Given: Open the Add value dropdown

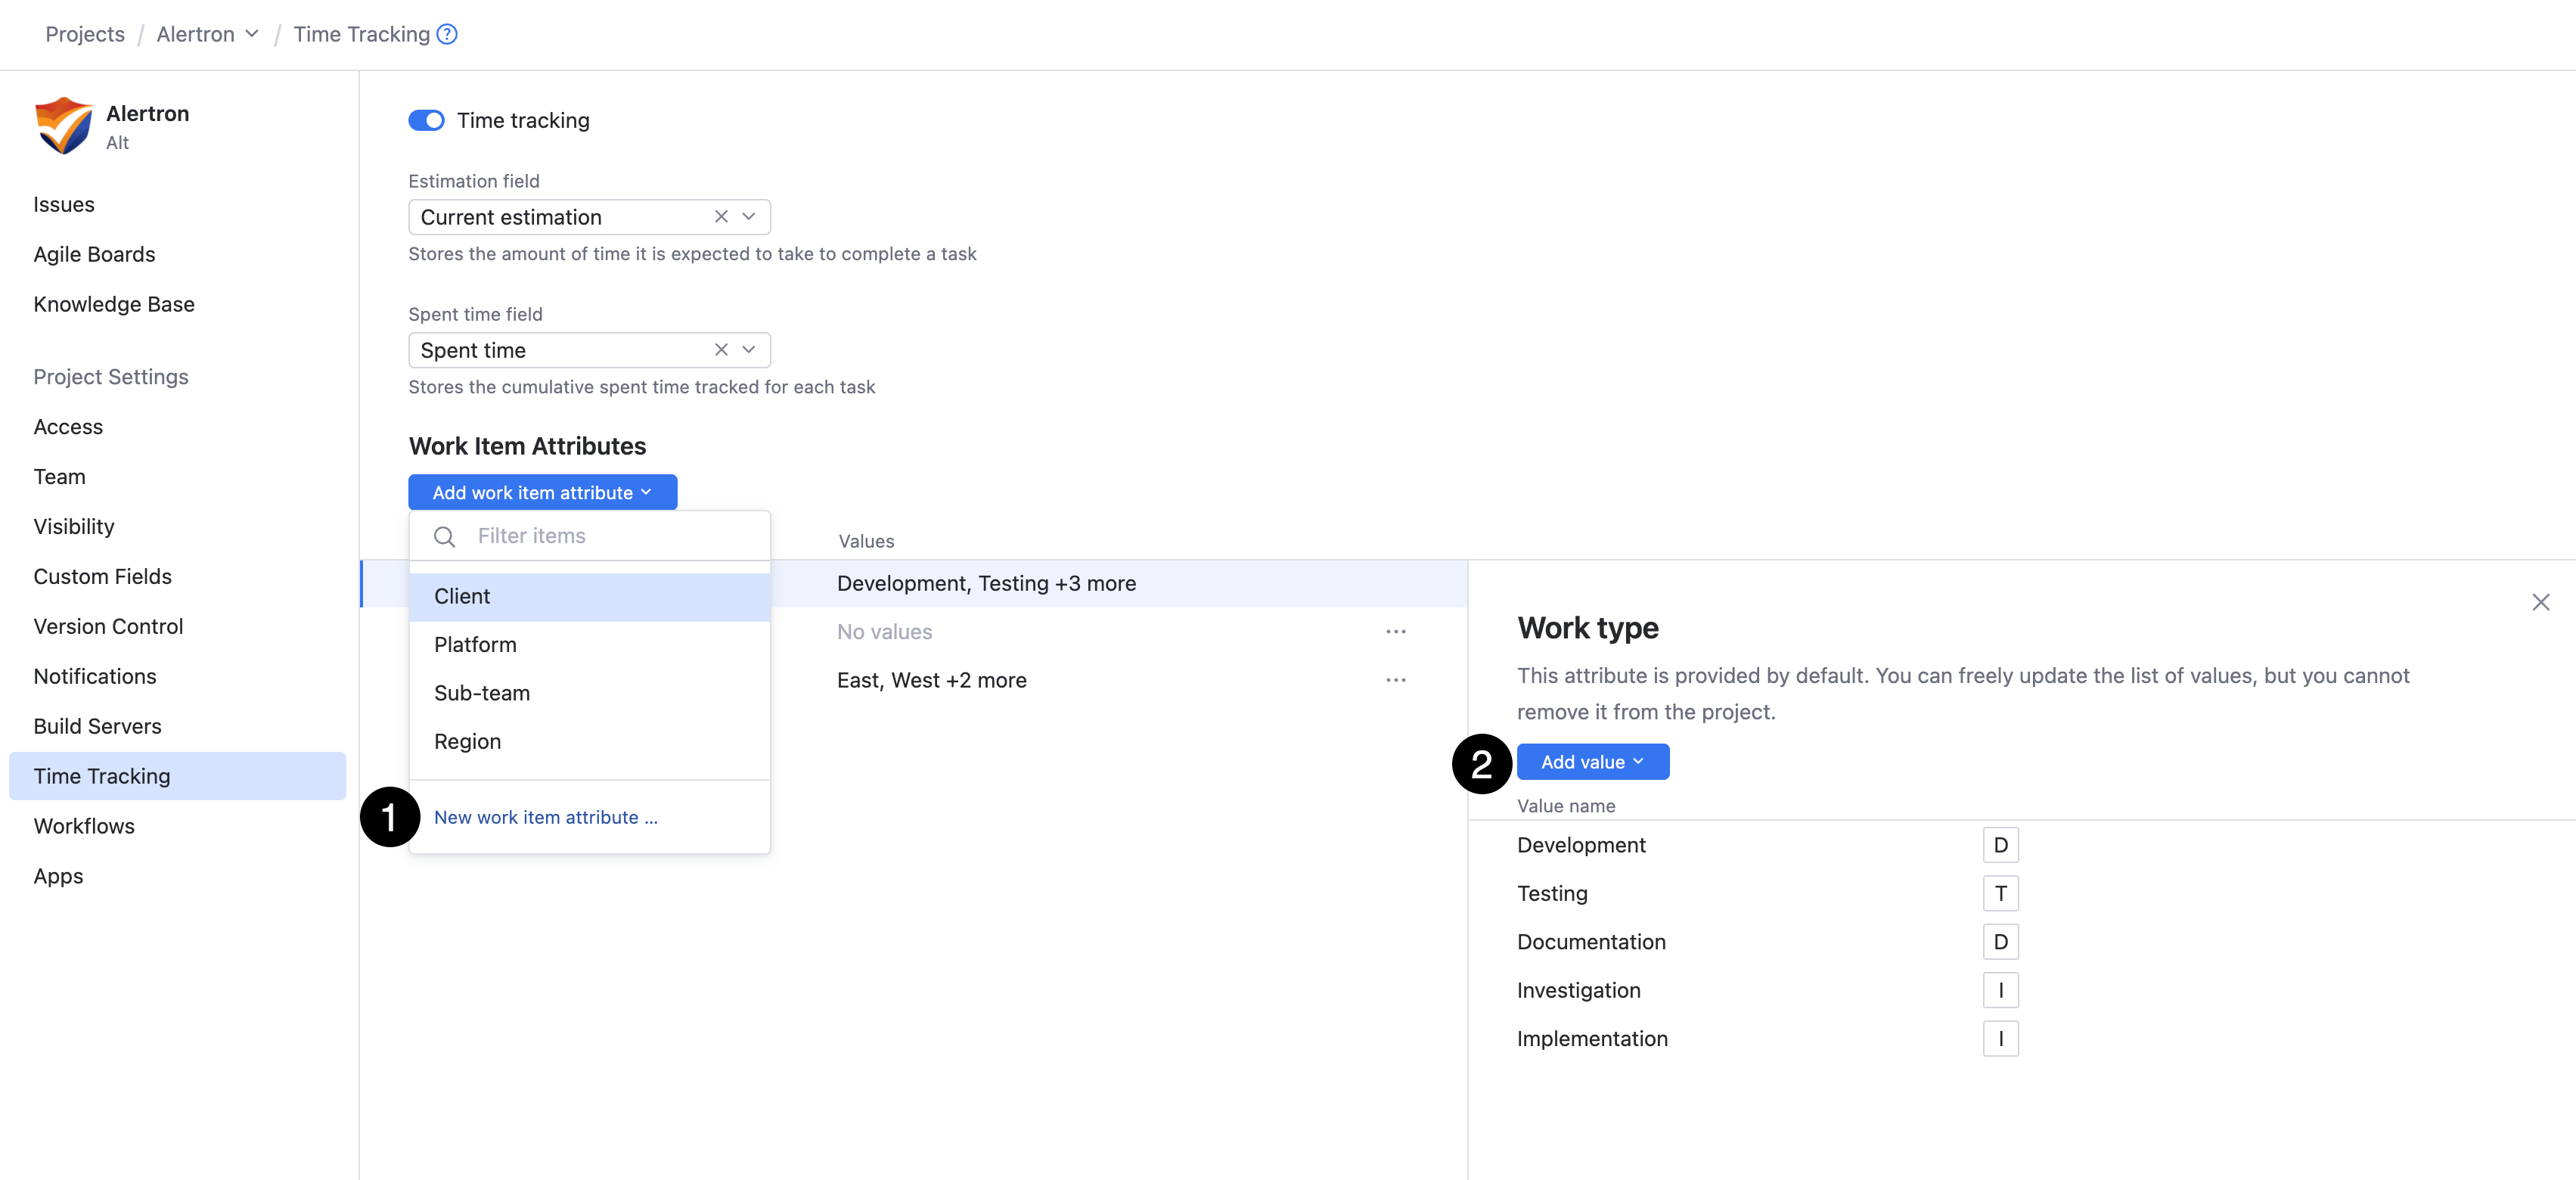Looking at the screenshot, I should 1592,761.
